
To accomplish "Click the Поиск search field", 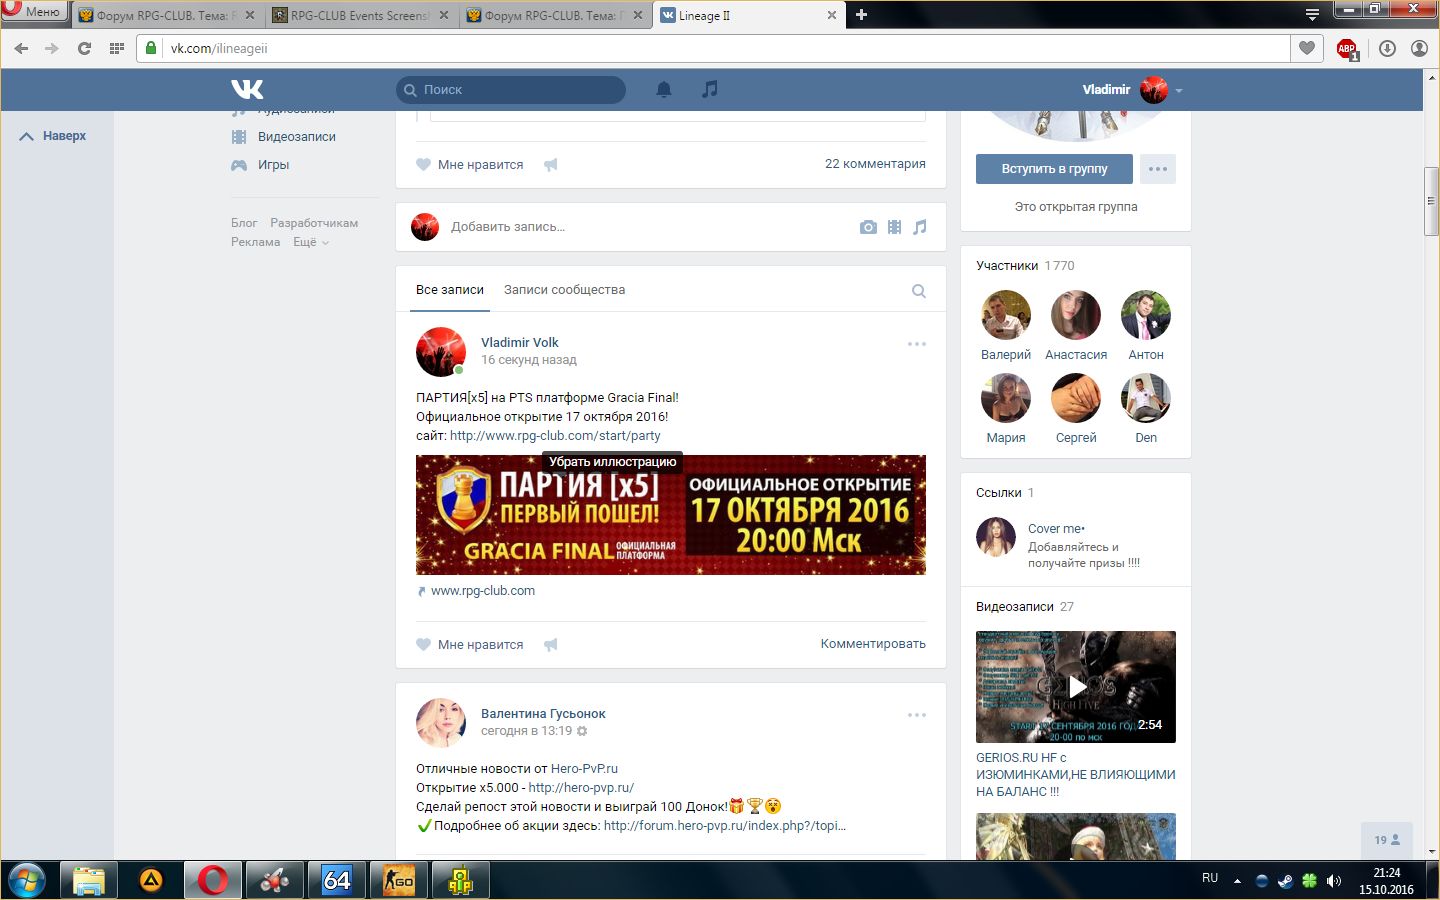I will (x=511, y=90).
